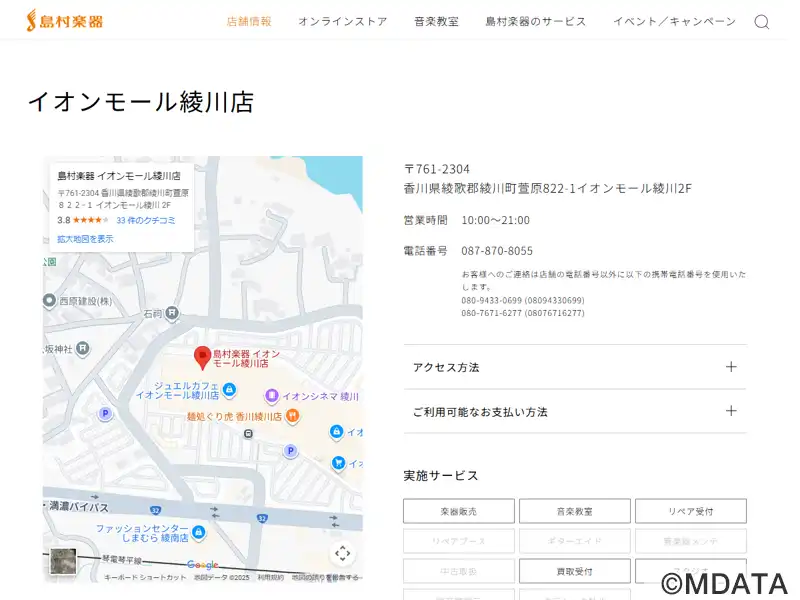This screenshot has height=600, width=800.
Task: Click the 買取受付 service button
Action: pos(574,571)
